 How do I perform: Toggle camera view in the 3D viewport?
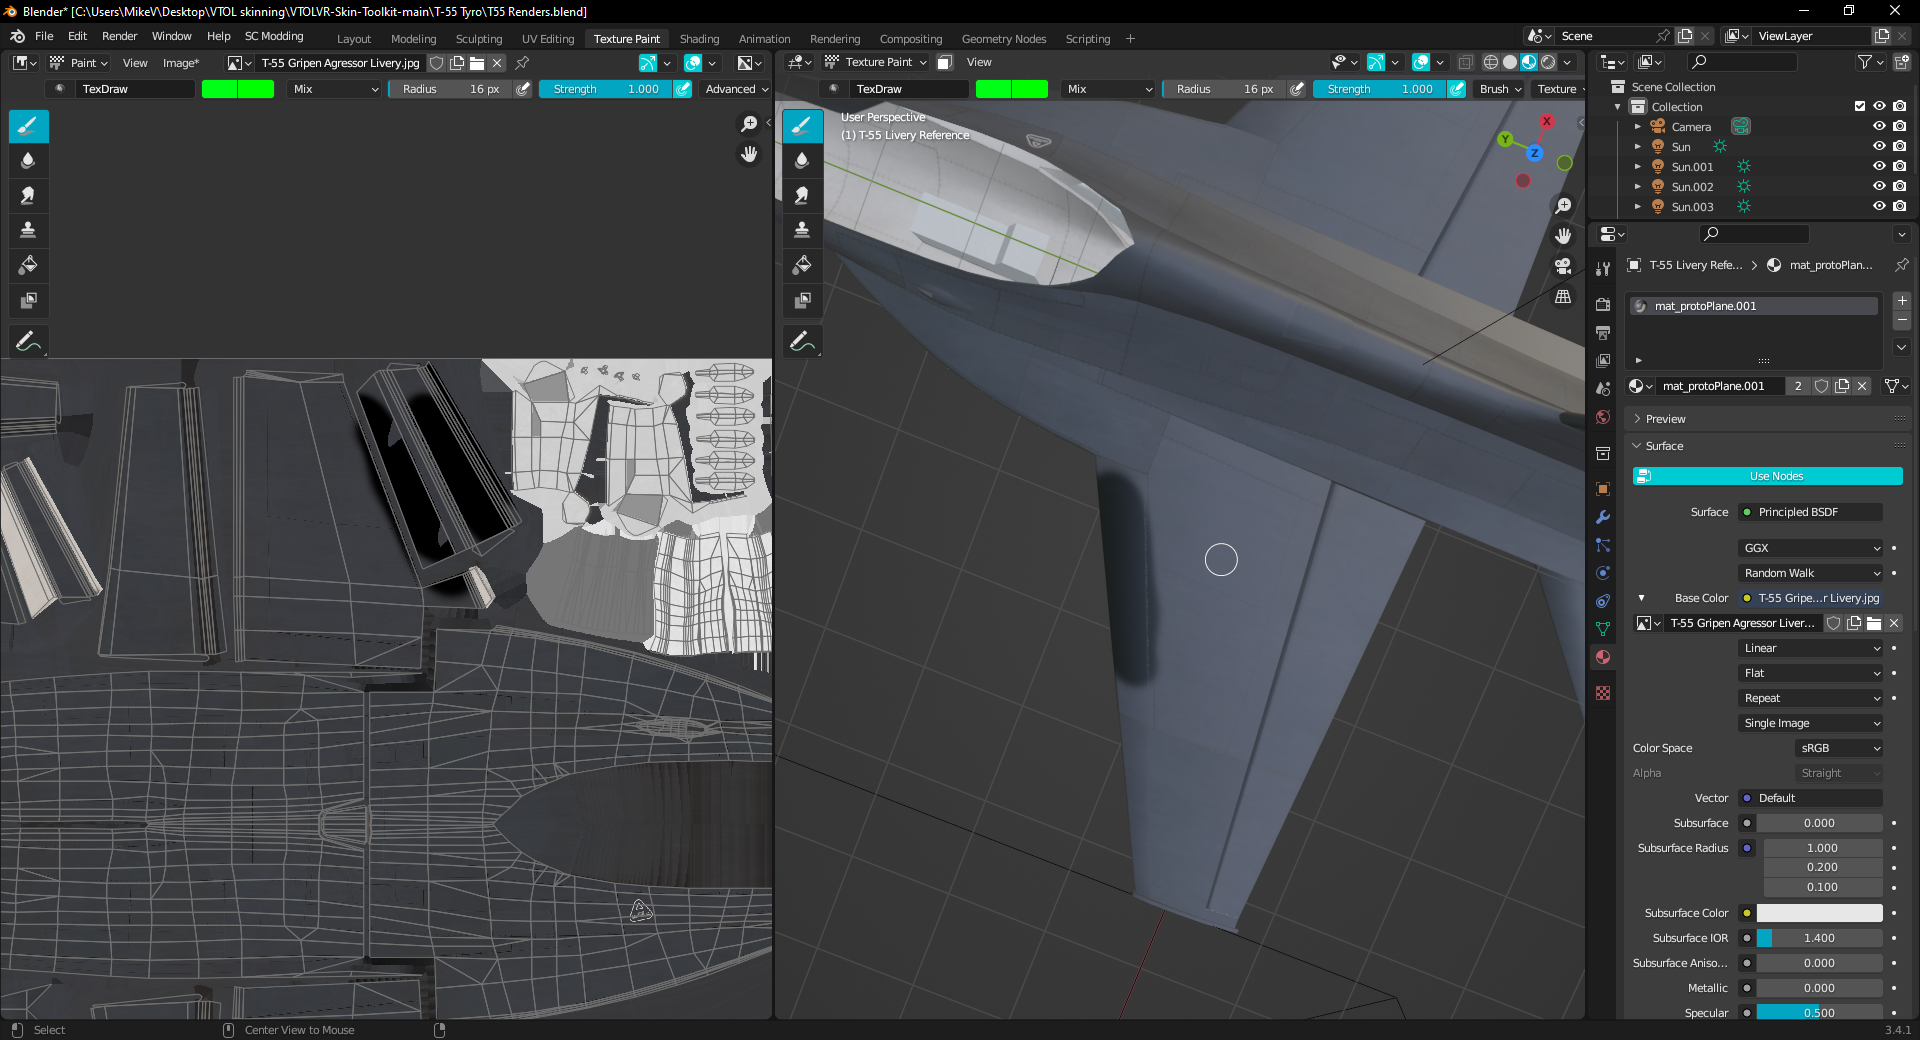pos(1563,266)
